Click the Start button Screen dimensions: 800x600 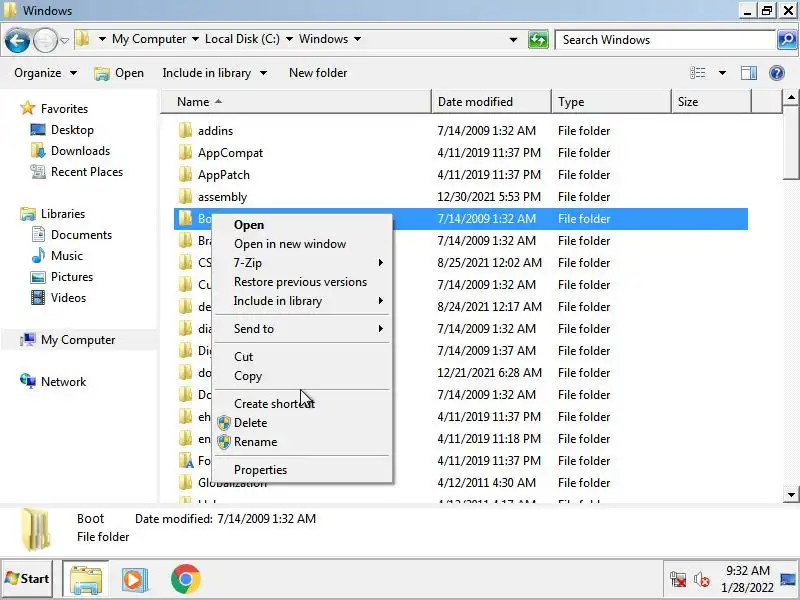[27, 579]
